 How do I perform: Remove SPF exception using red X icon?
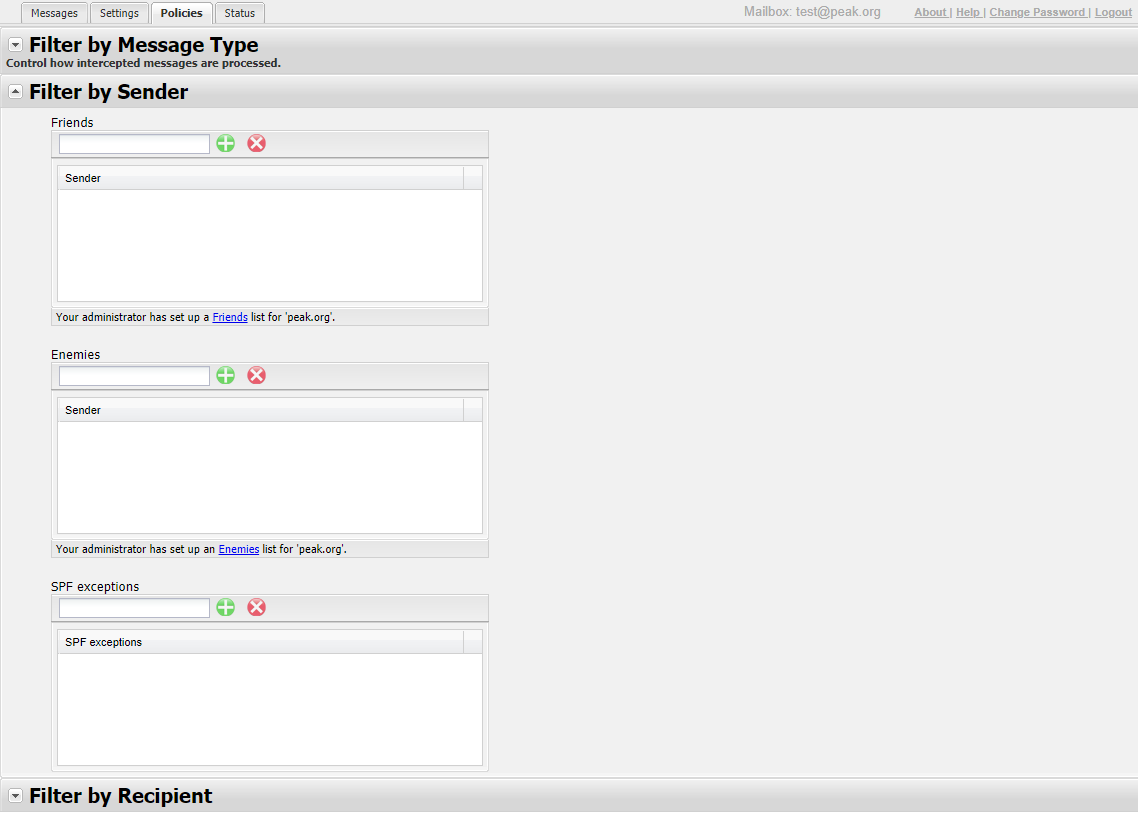[x=257, y=607]
